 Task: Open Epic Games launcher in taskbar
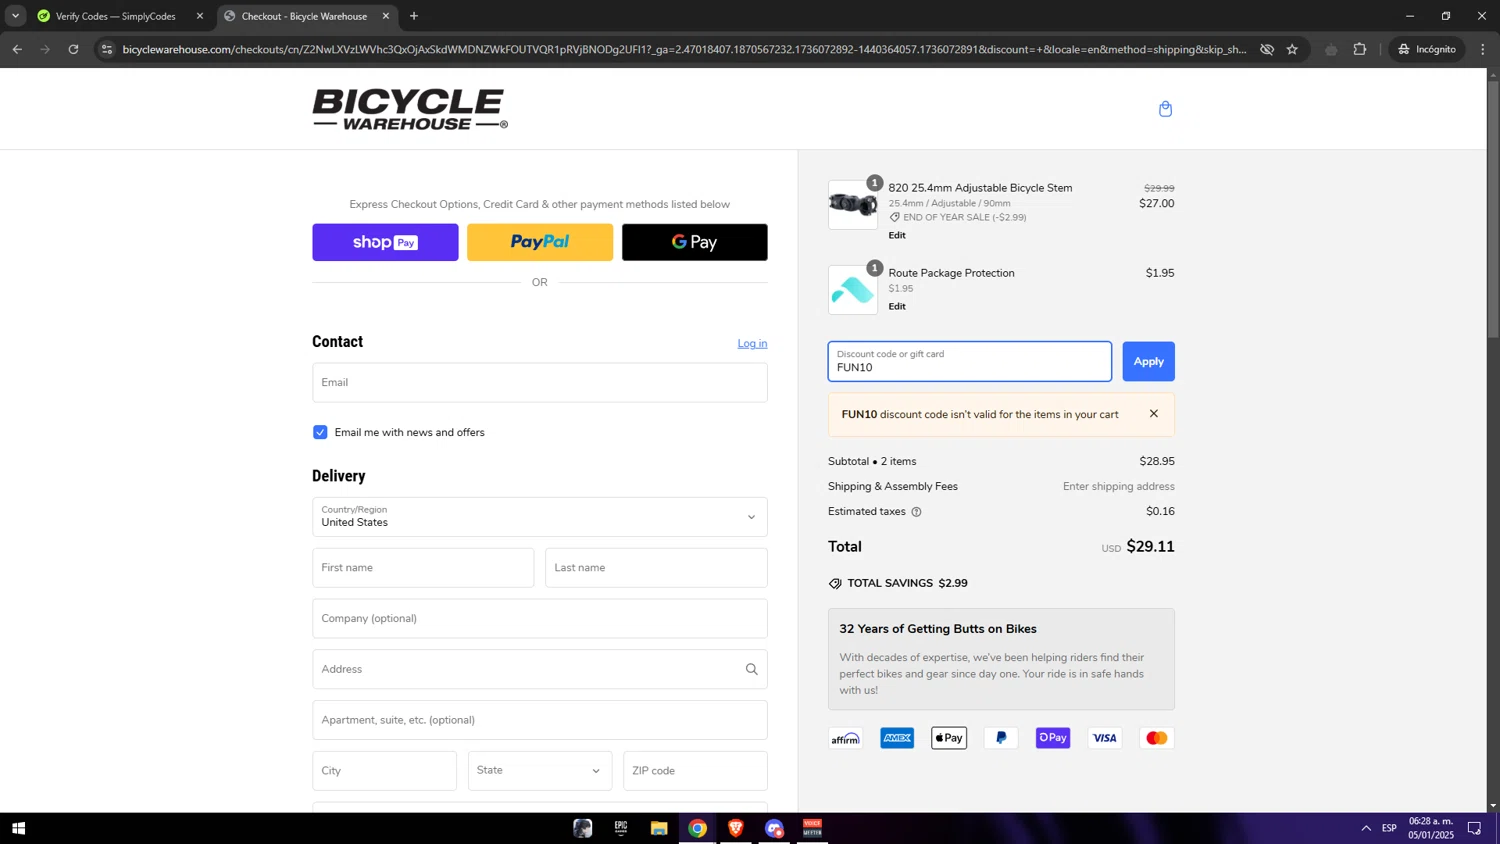pyautogui.click(x=621, y=828)
